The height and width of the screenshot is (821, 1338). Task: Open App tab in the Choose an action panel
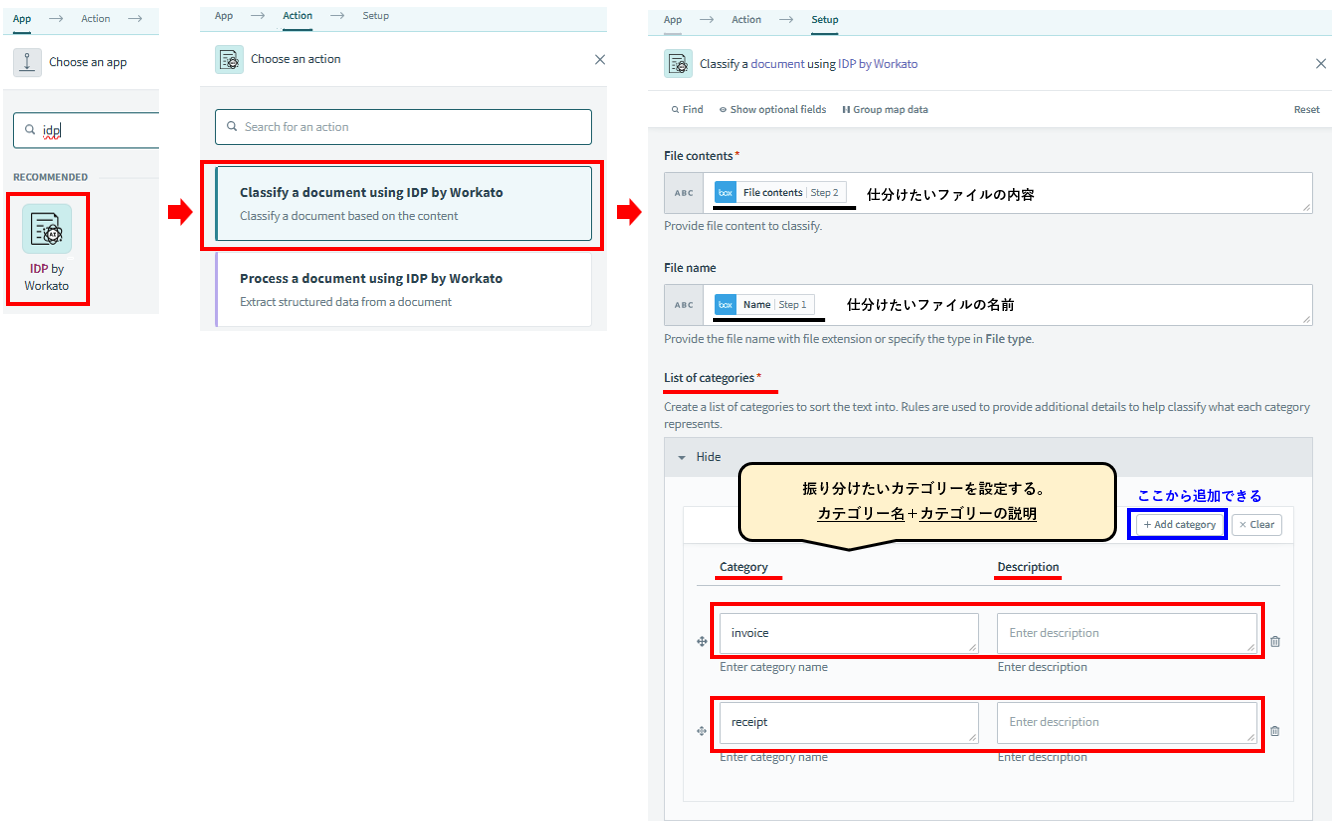click(224, 16)
